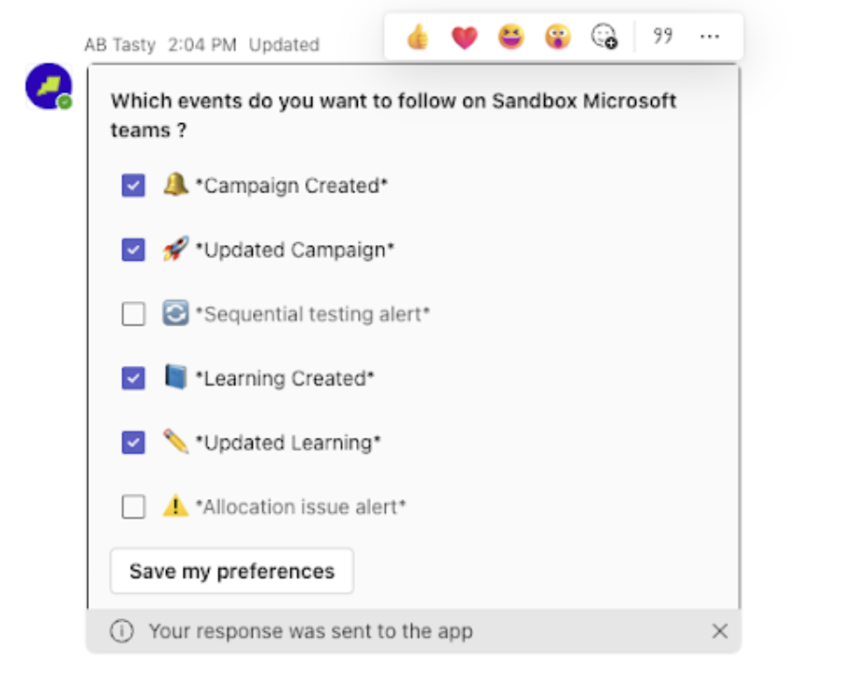React with red heart emoji
This screenshot has width=848, height=686.
[464, 38]
